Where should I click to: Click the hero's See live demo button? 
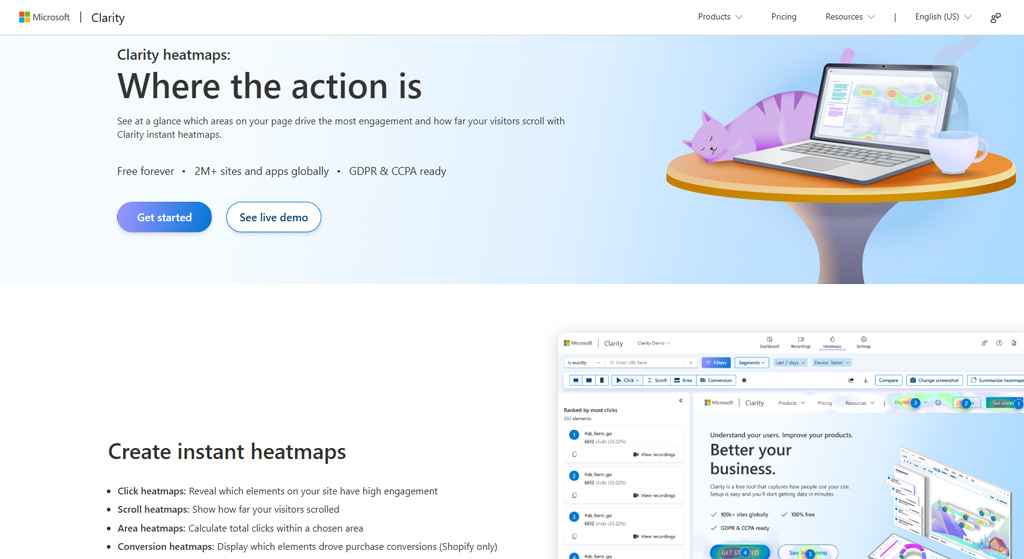pyautogui.click(x=274, y=217)
